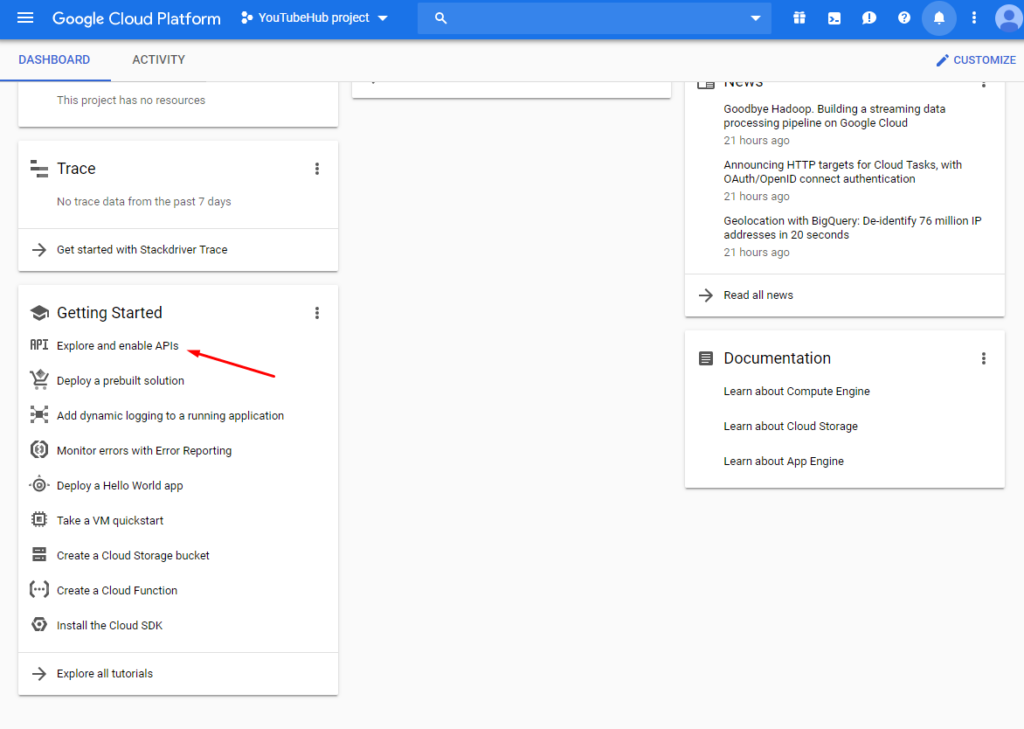
Task: Open Get started with Stackdriver Trace
Action: click(x=142, y=250)
